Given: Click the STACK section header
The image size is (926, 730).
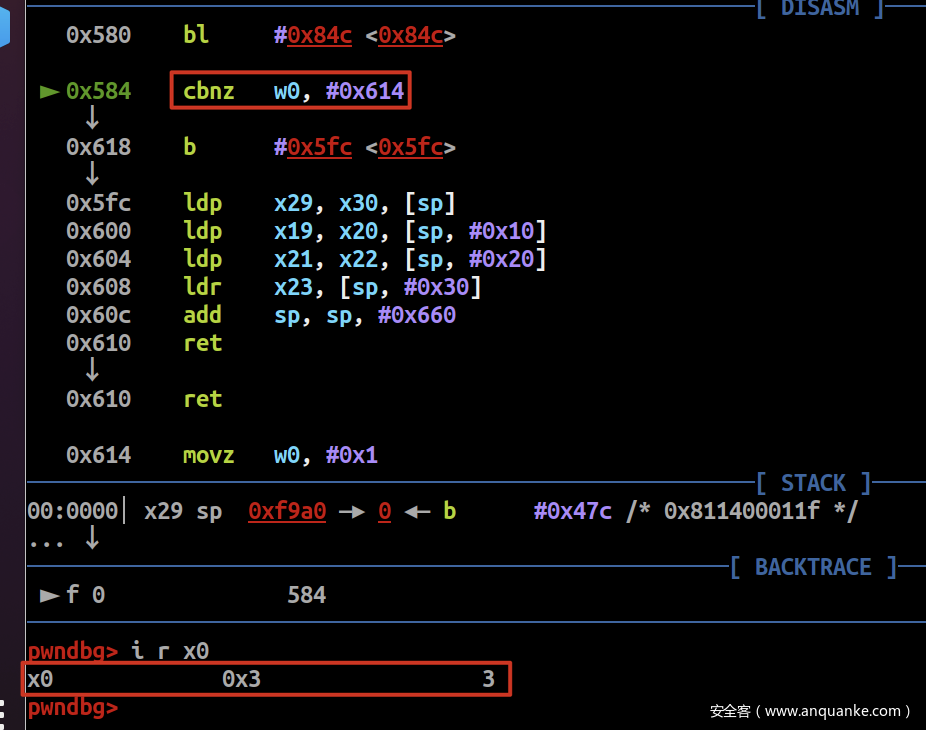Looking at the screenshot, I should [813, 483].
